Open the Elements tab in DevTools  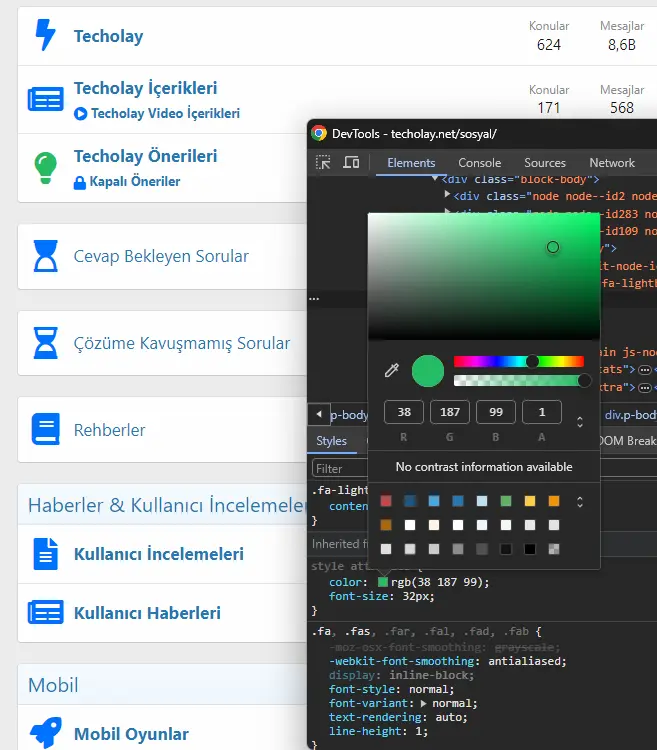coord(411,163)
